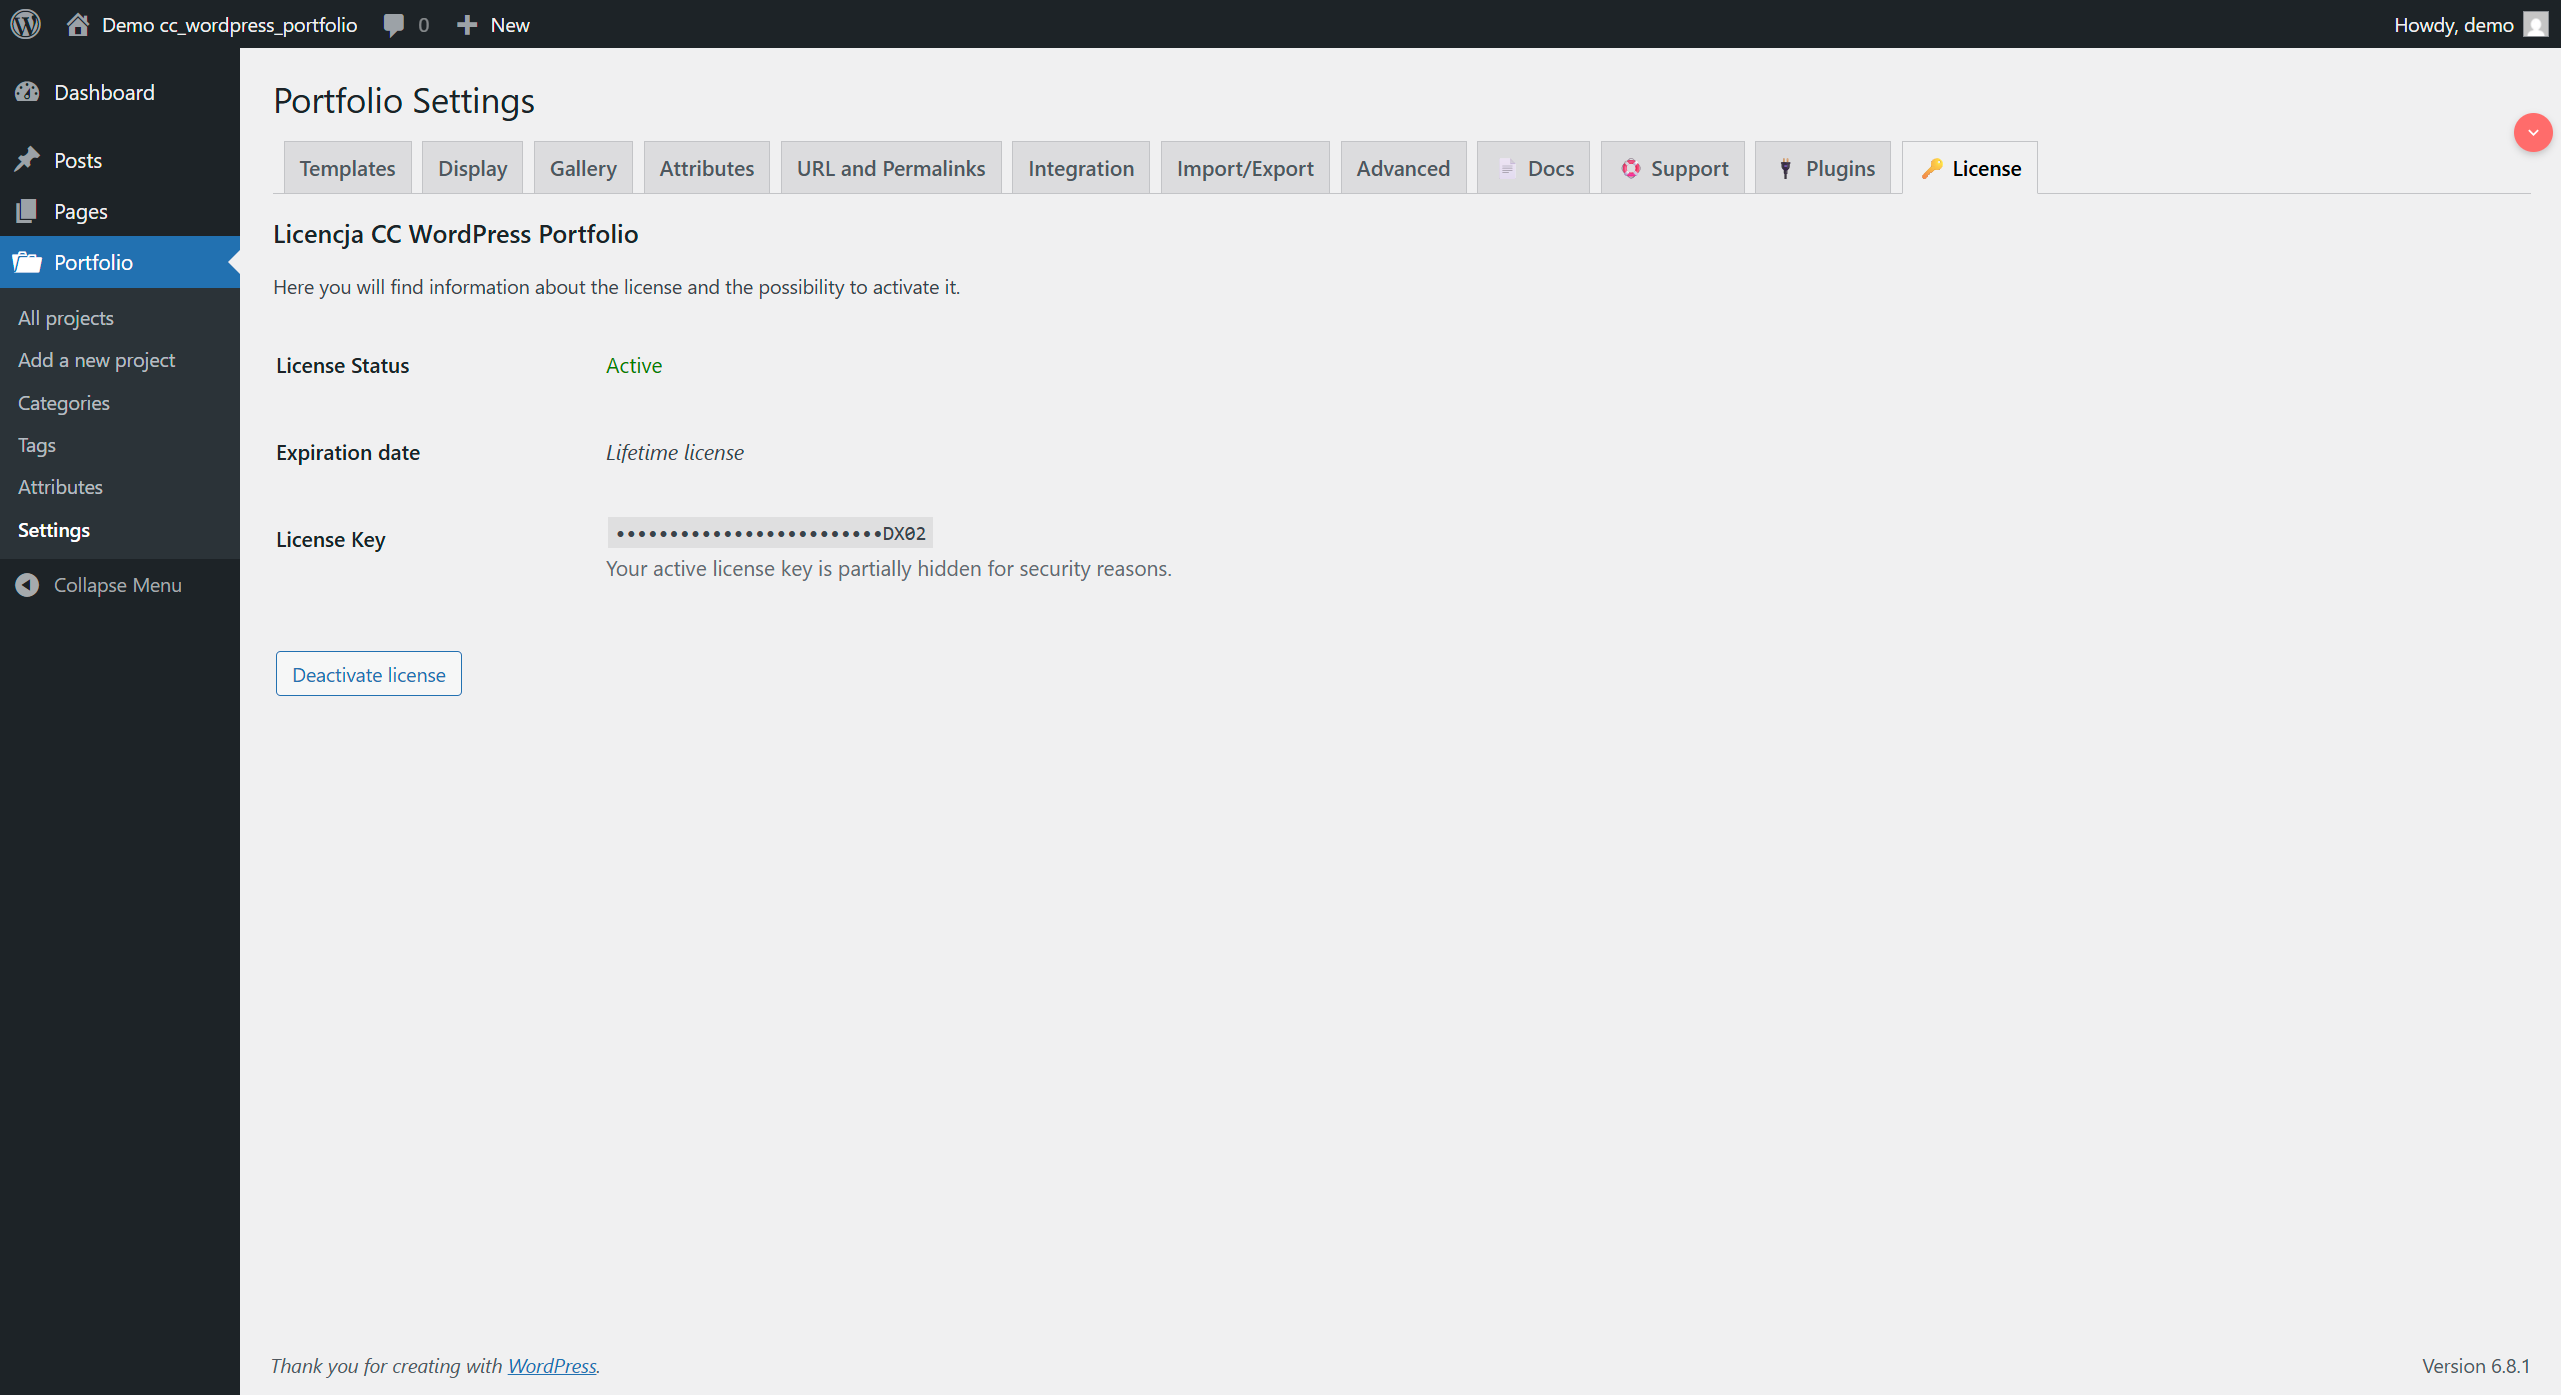The width and height of the screenshot is (2561, 1395).
Task: Click the WordPress logo in the admin bar
Action: 25,24
